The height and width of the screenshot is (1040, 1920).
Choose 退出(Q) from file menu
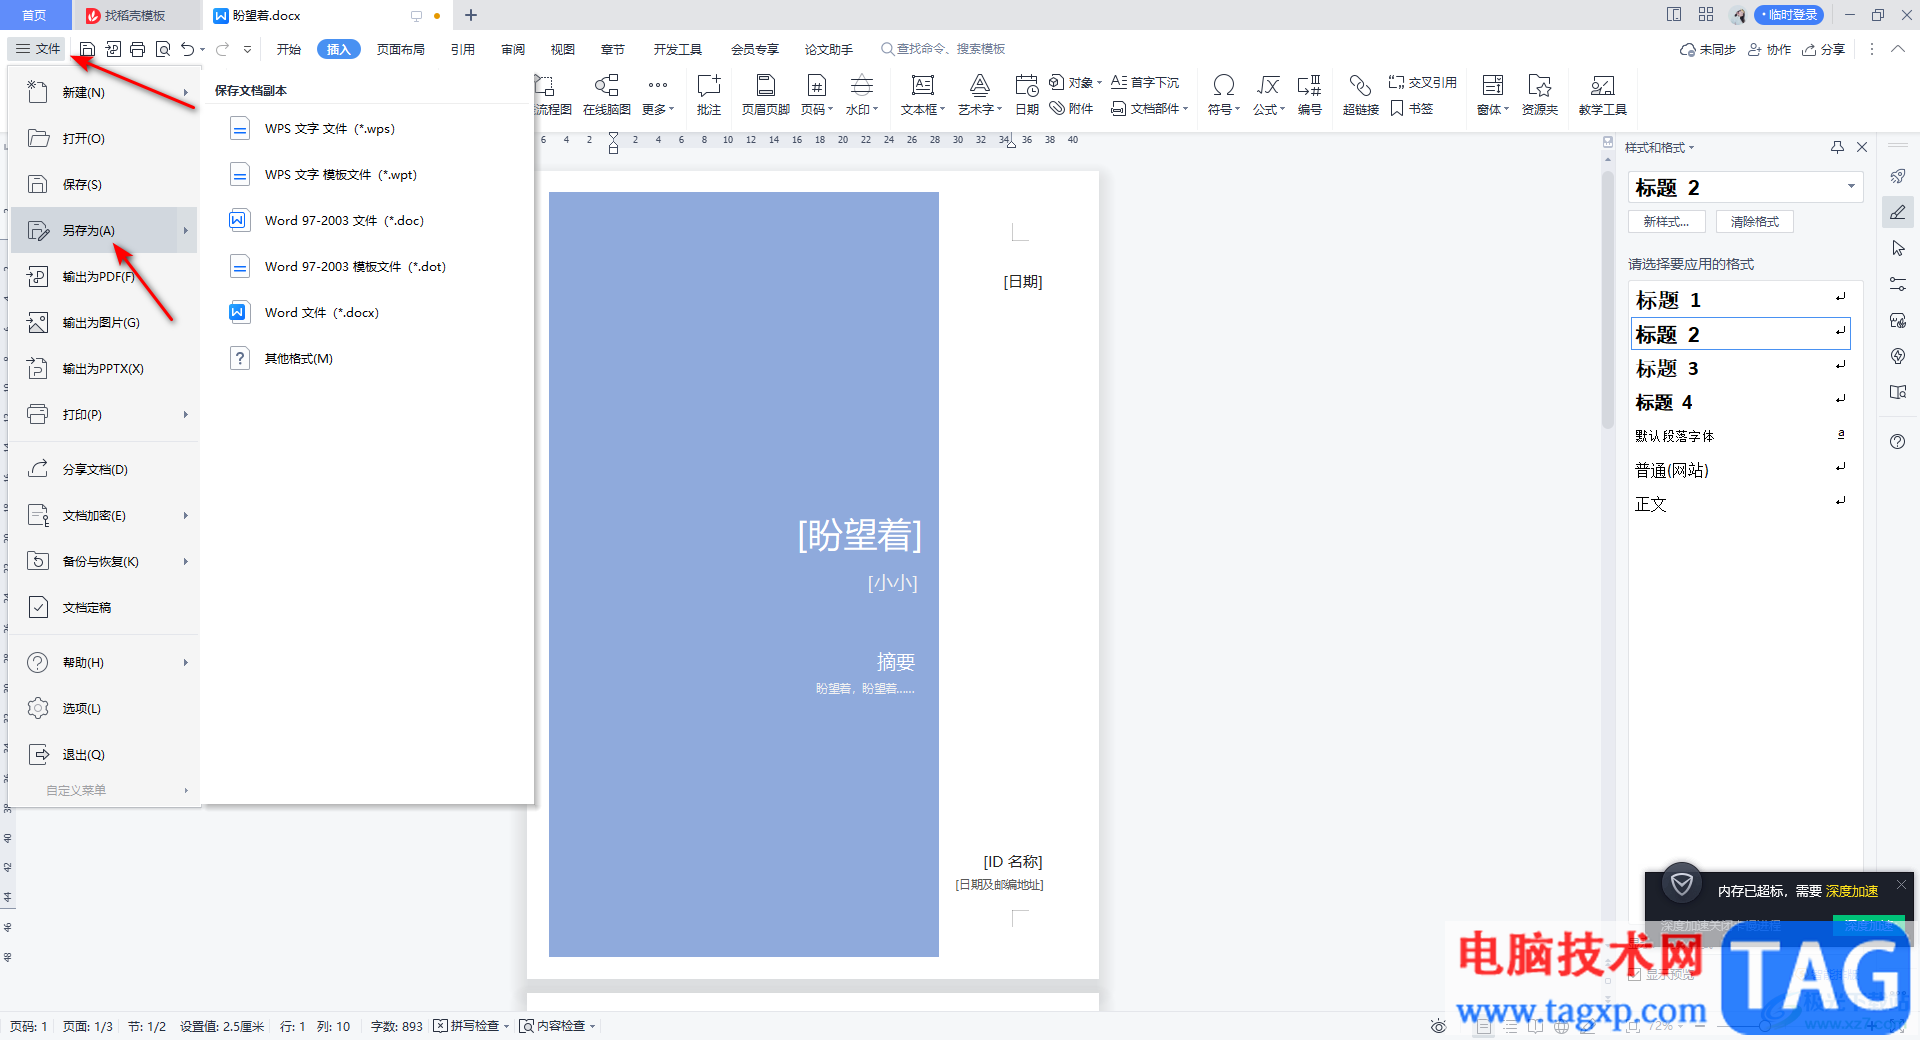(104, 755)
